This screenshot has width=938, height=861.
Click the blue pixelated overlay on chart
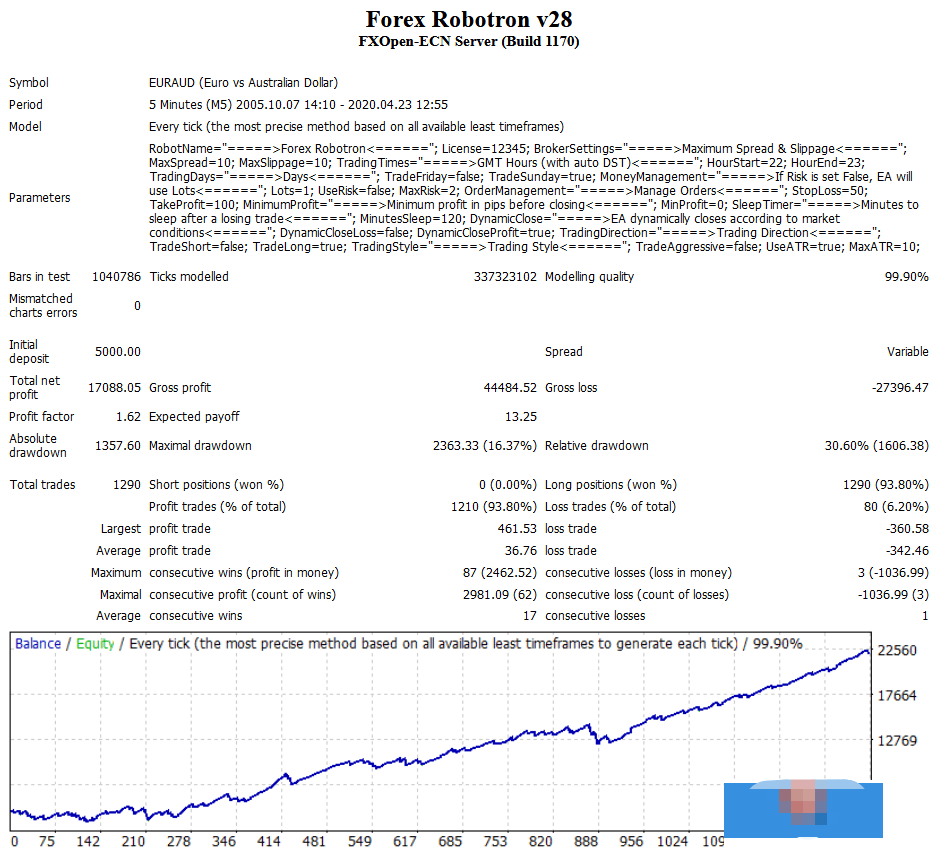(x=803, y=809)
